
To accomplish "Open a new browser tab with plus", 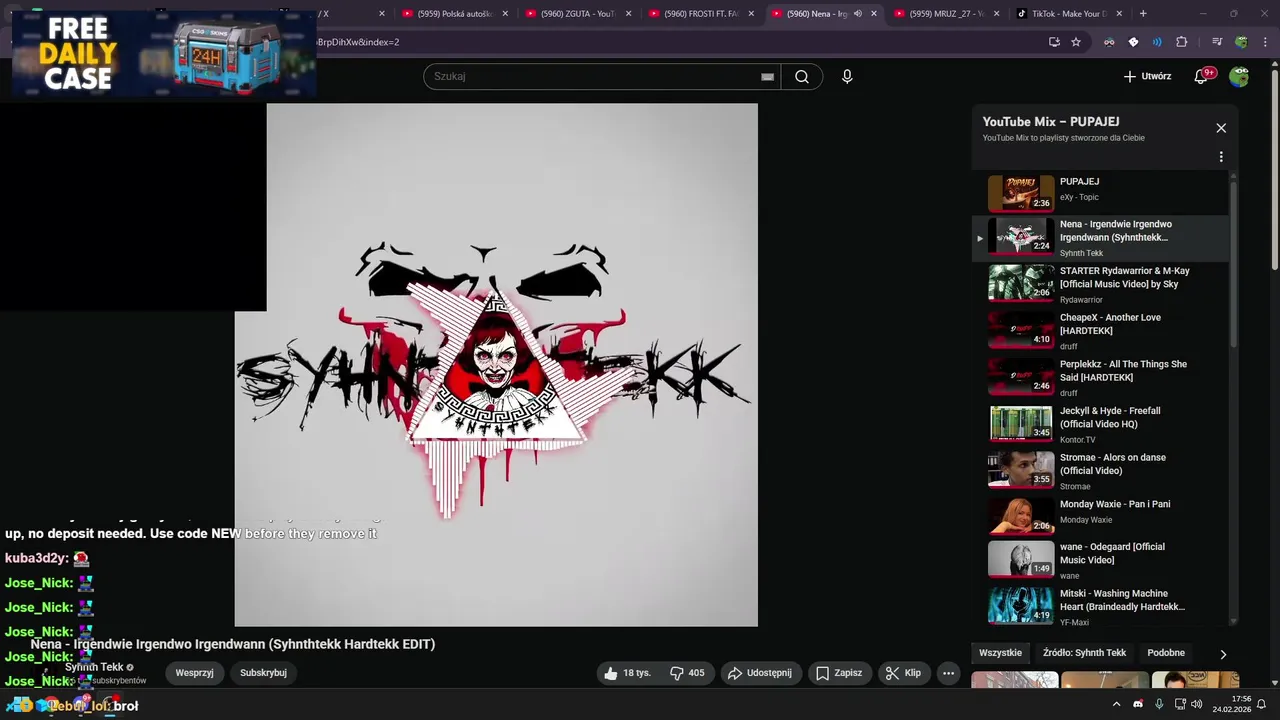I will click(x=1143, y=14).
